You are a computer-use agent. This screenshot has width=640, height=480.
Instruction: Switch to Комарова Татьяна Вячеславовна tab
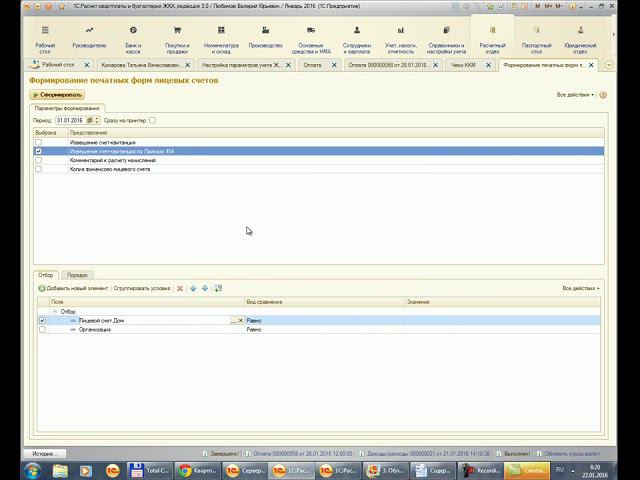[x=140, y=65]
